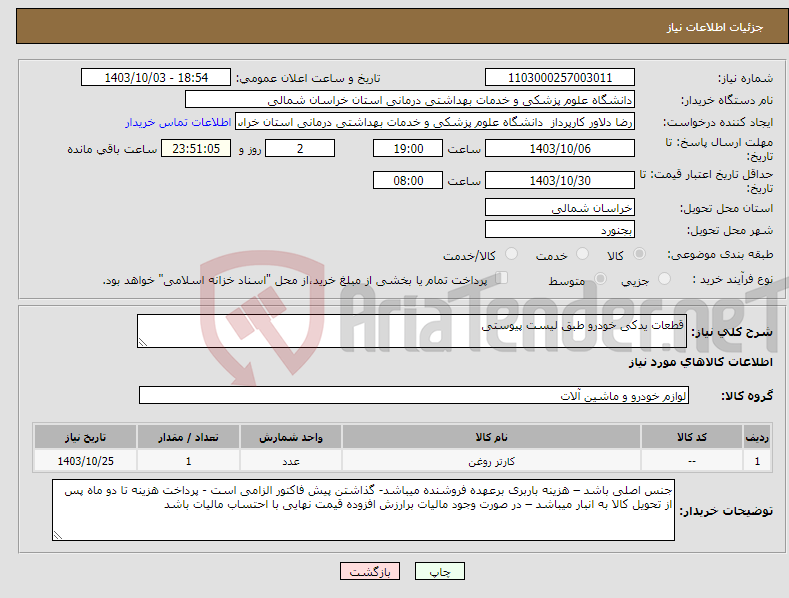This screenshot has width=789, height=598.
Task: Click the نوع فرآیند خرید label
Action: 733,279
